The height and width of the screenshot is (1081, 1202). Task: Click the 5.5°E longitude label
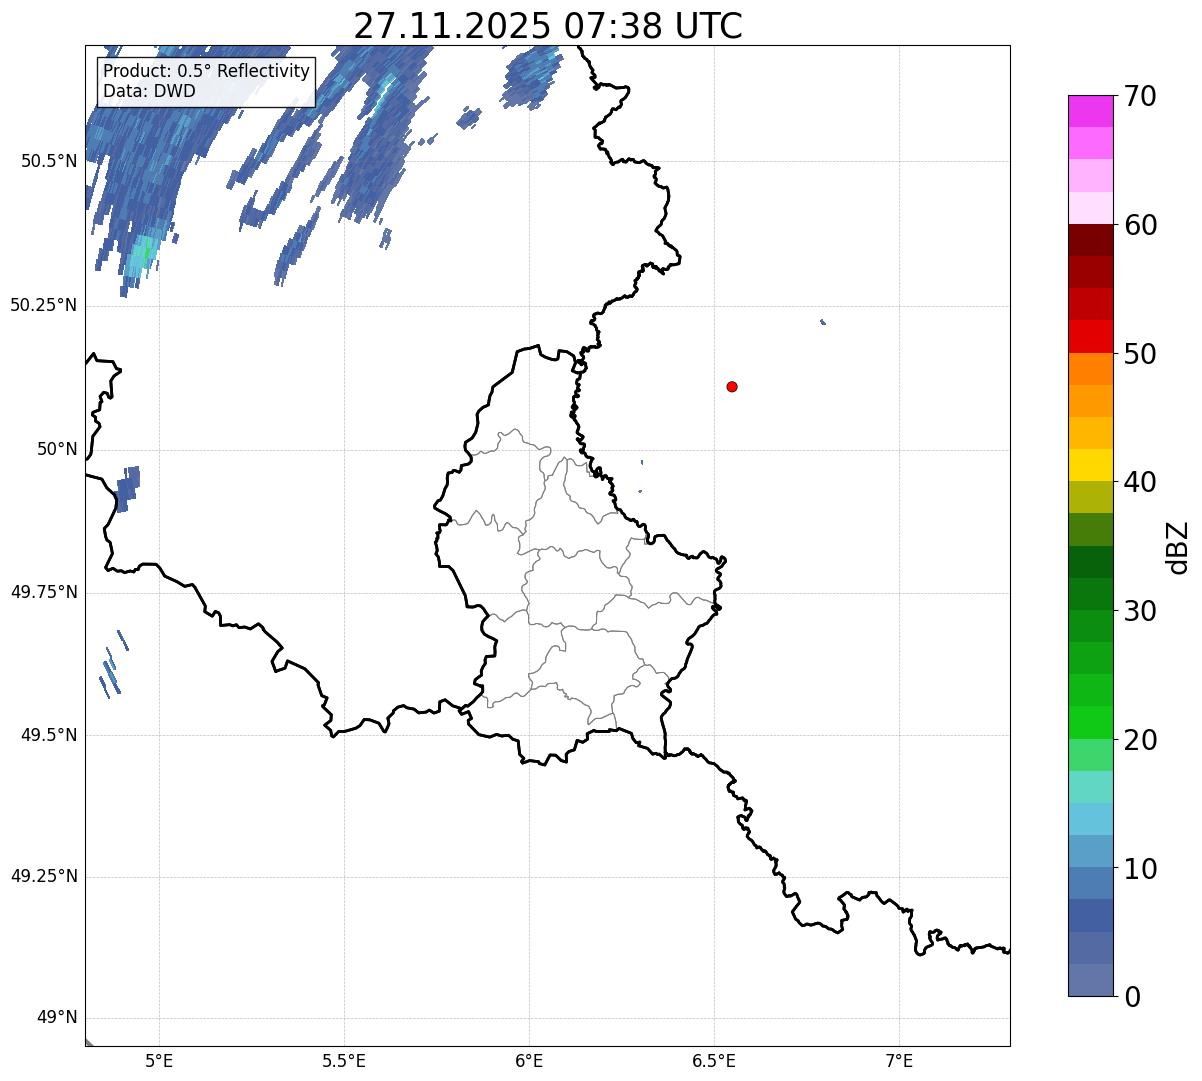click(x=344, y=1060)
